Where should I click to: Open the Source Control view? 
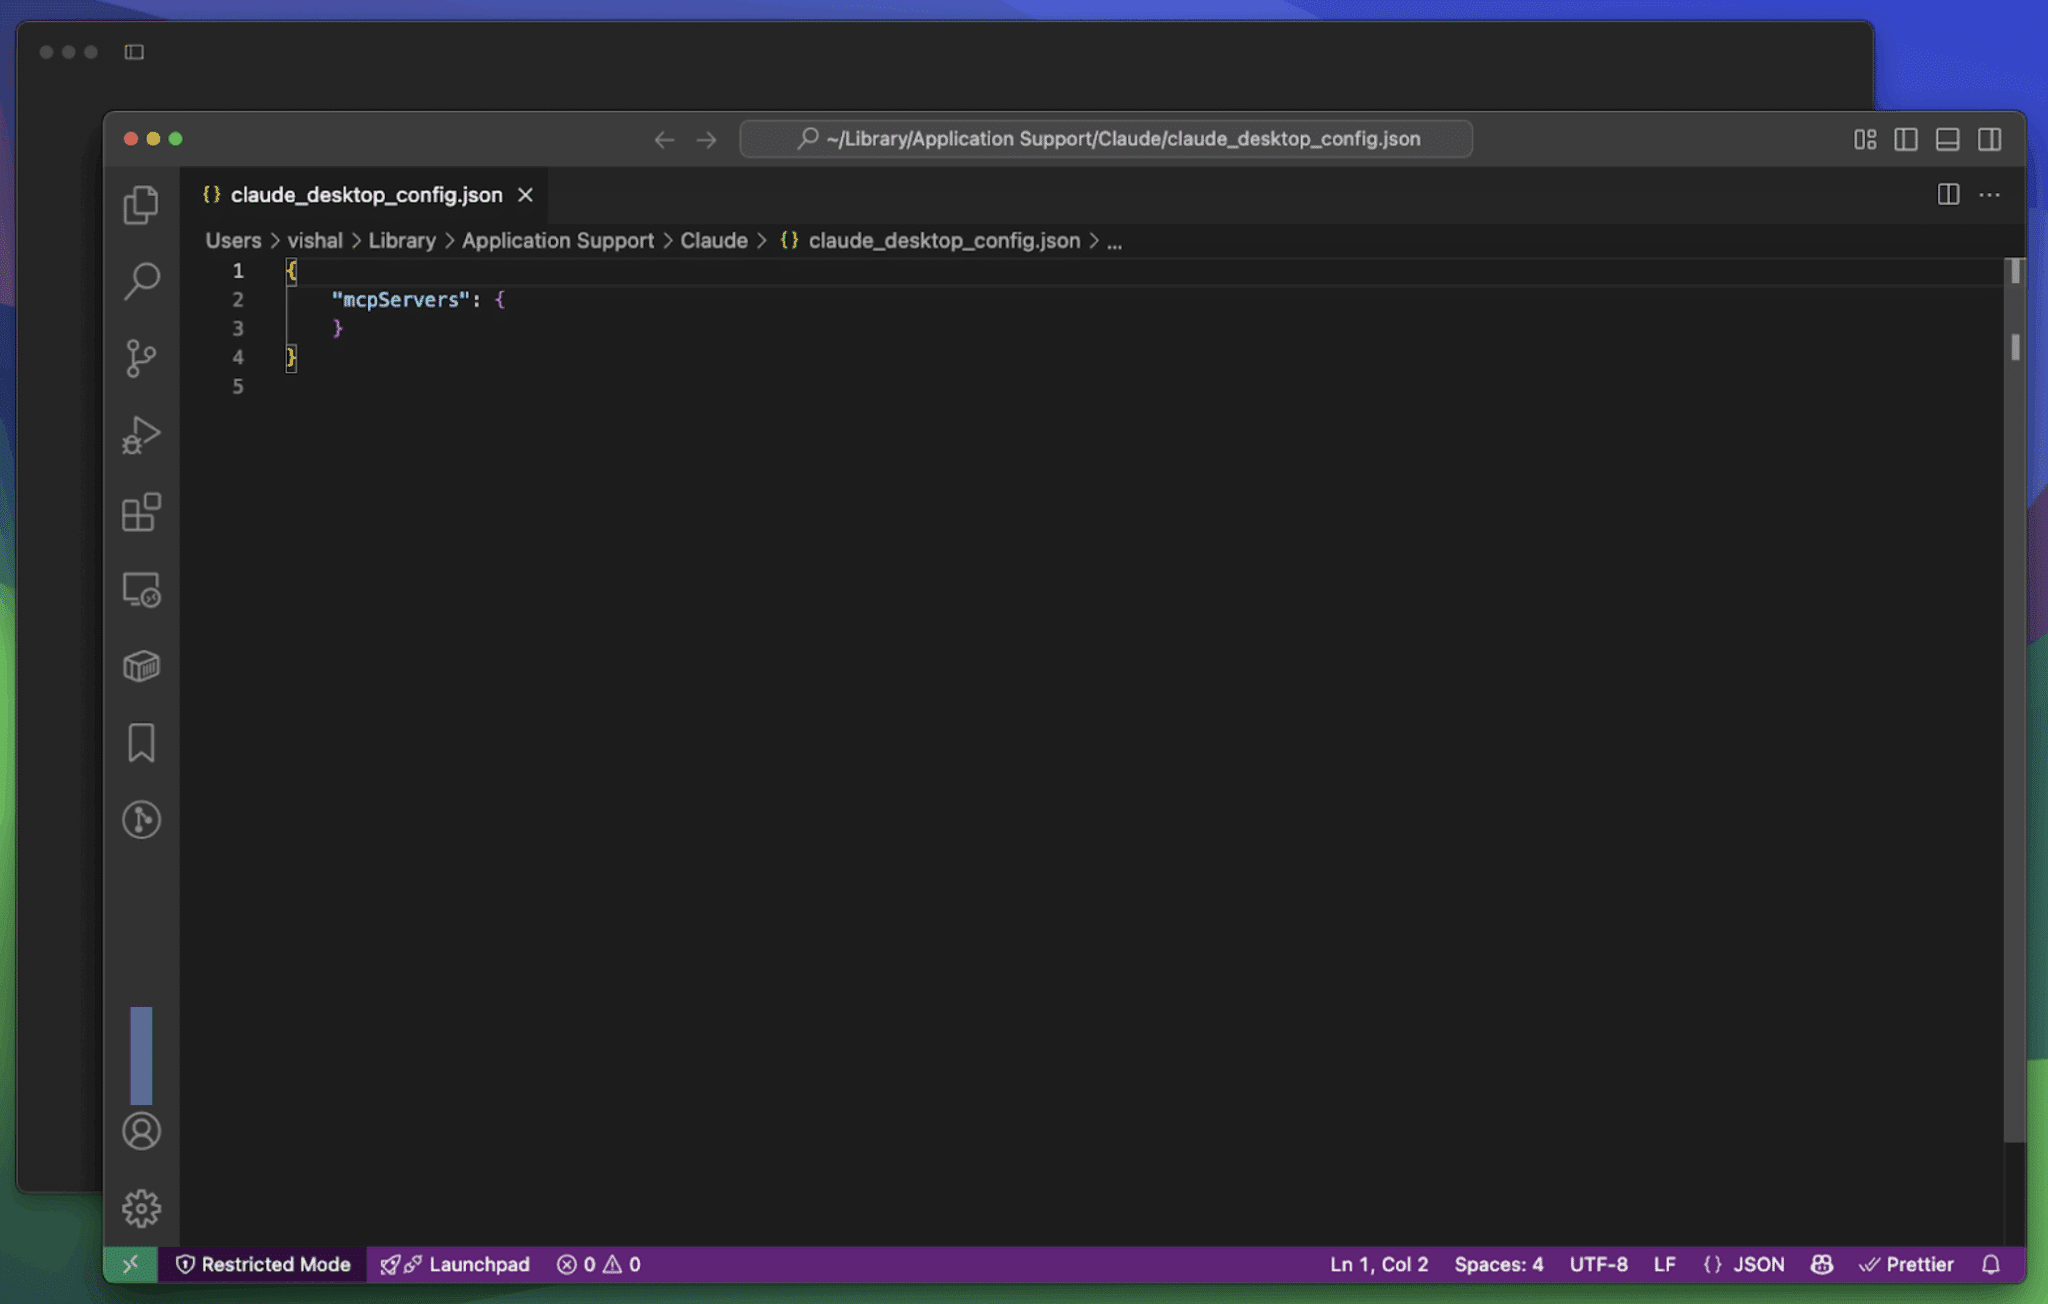[141, 358]
